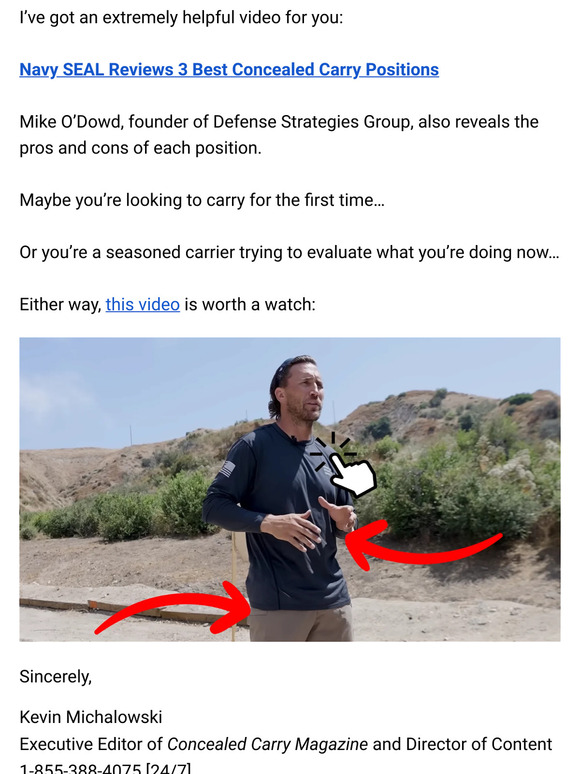
Task: Click the khaki pants in the video image
Action: coord(301,623)
